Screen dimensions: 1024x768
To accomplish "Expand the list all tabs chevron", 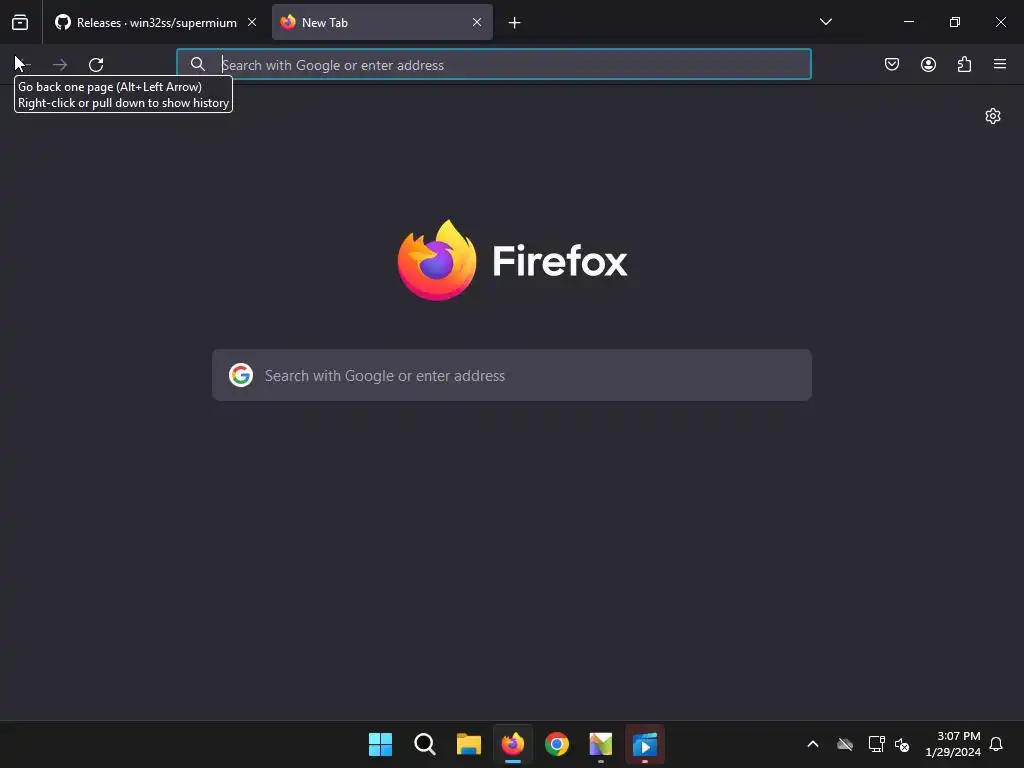I will [825, 22].
